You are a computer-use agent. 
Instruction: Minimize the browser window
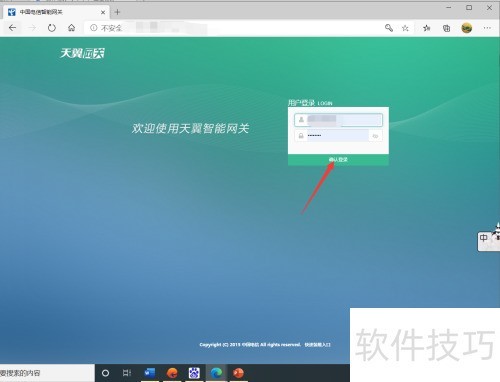coord(449,7)
